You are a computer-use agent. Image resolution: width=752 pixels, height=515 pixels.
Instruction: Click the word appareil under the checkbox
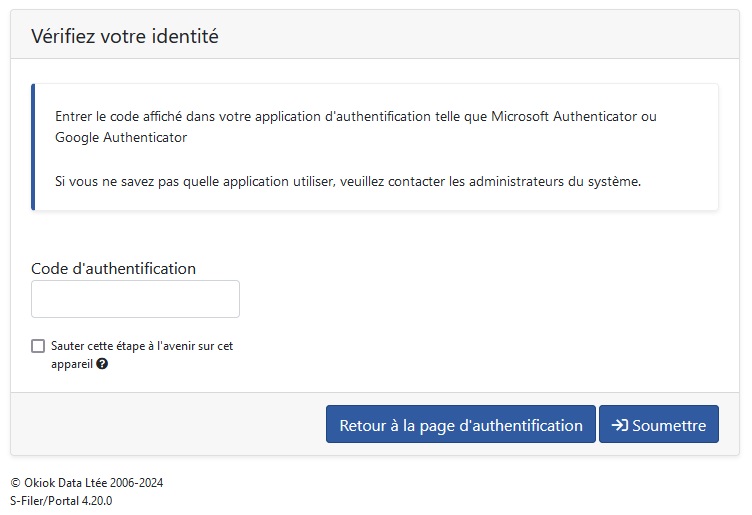(x=72, y=364)
